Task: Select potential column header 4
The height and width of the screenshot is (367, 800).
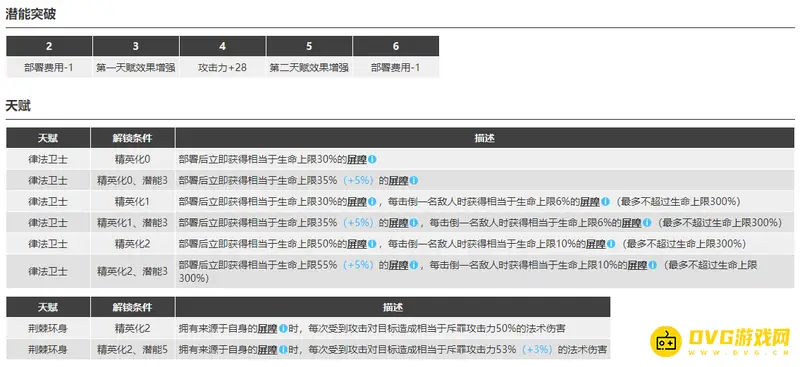Action: coord(222,46)
